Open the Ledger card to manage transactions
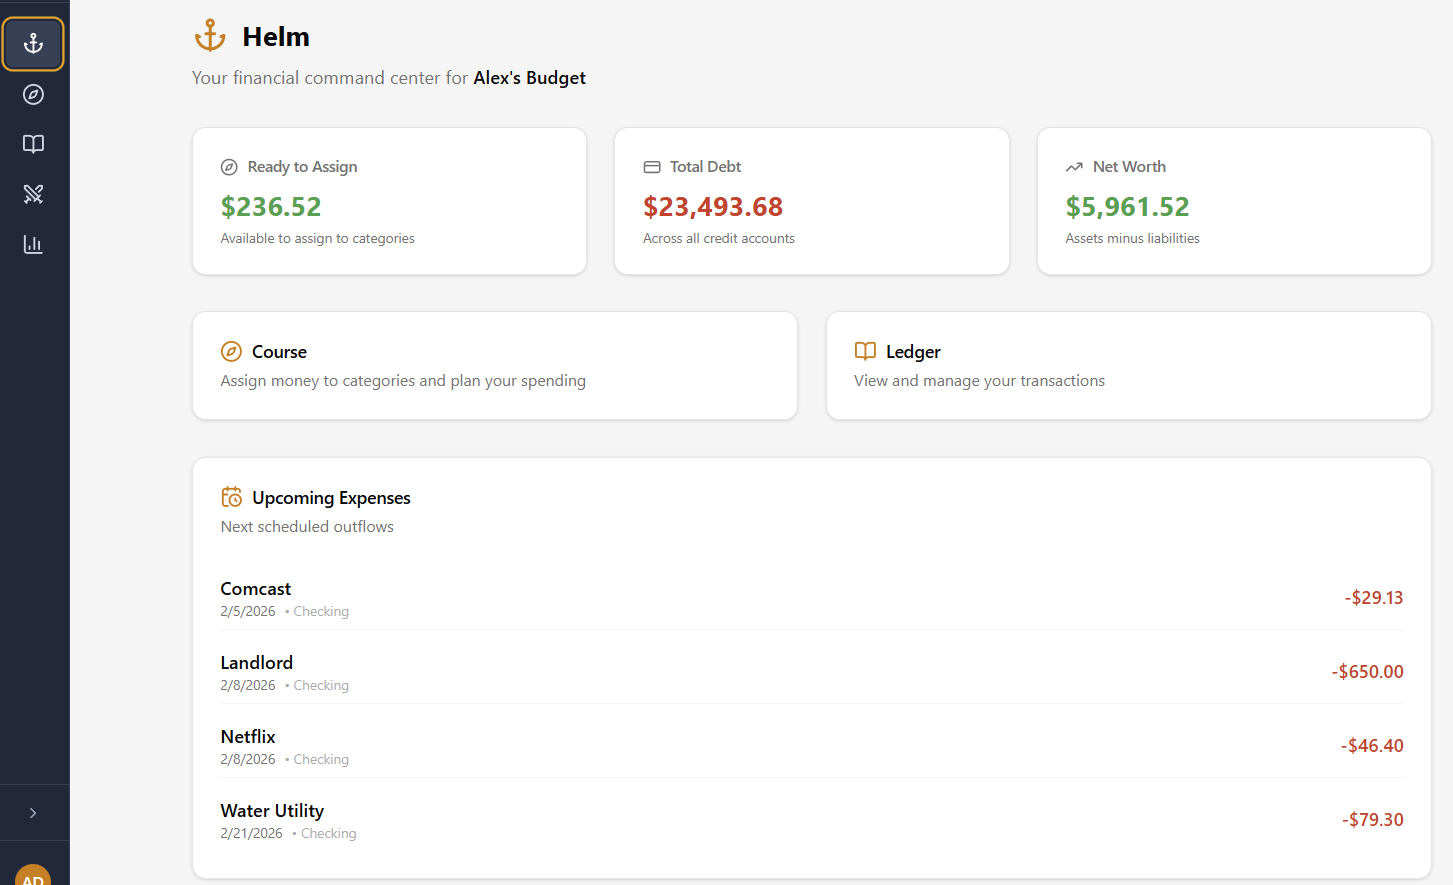 point(1128,365)
